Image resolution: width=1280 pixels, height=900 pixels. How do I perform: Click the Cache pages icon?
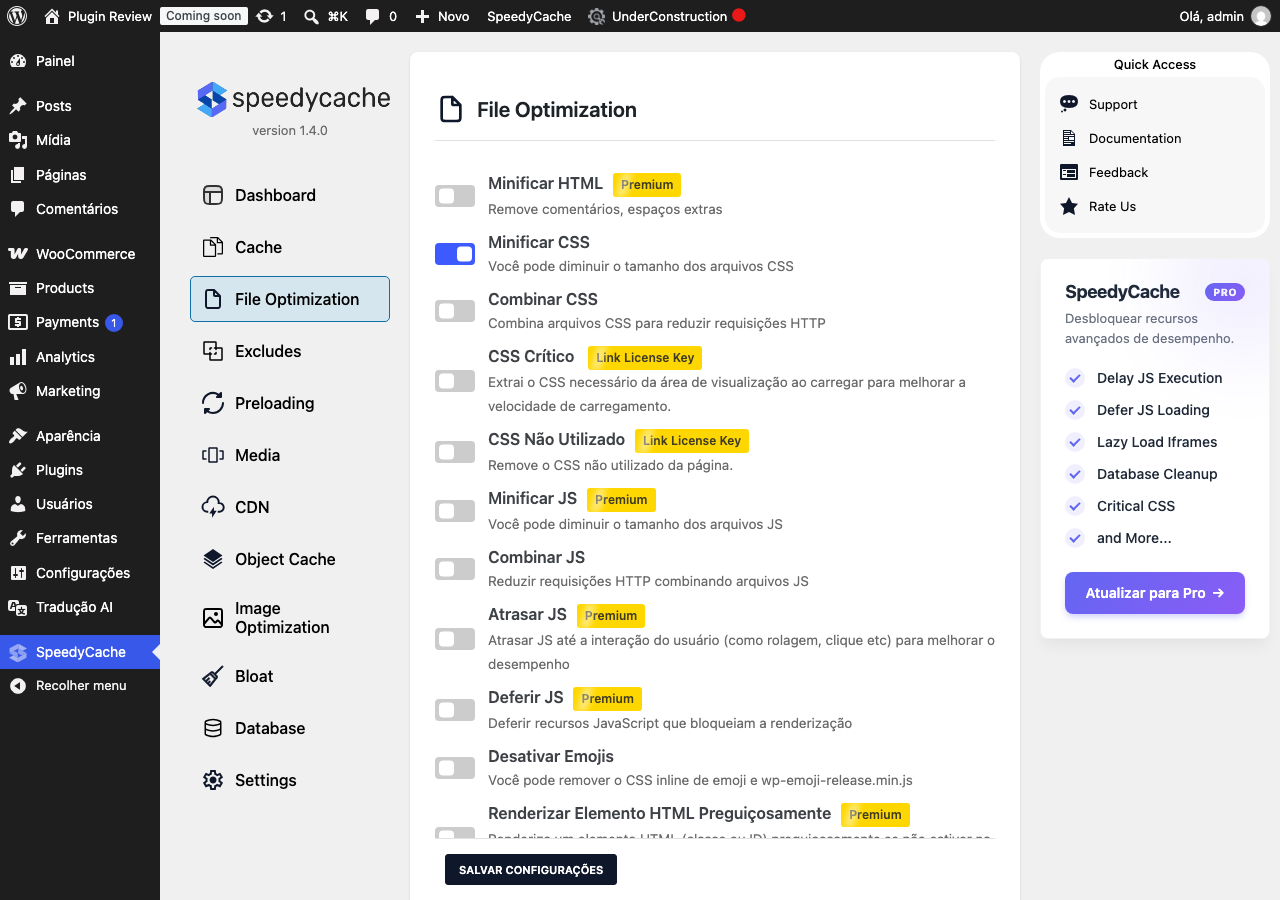213,247
